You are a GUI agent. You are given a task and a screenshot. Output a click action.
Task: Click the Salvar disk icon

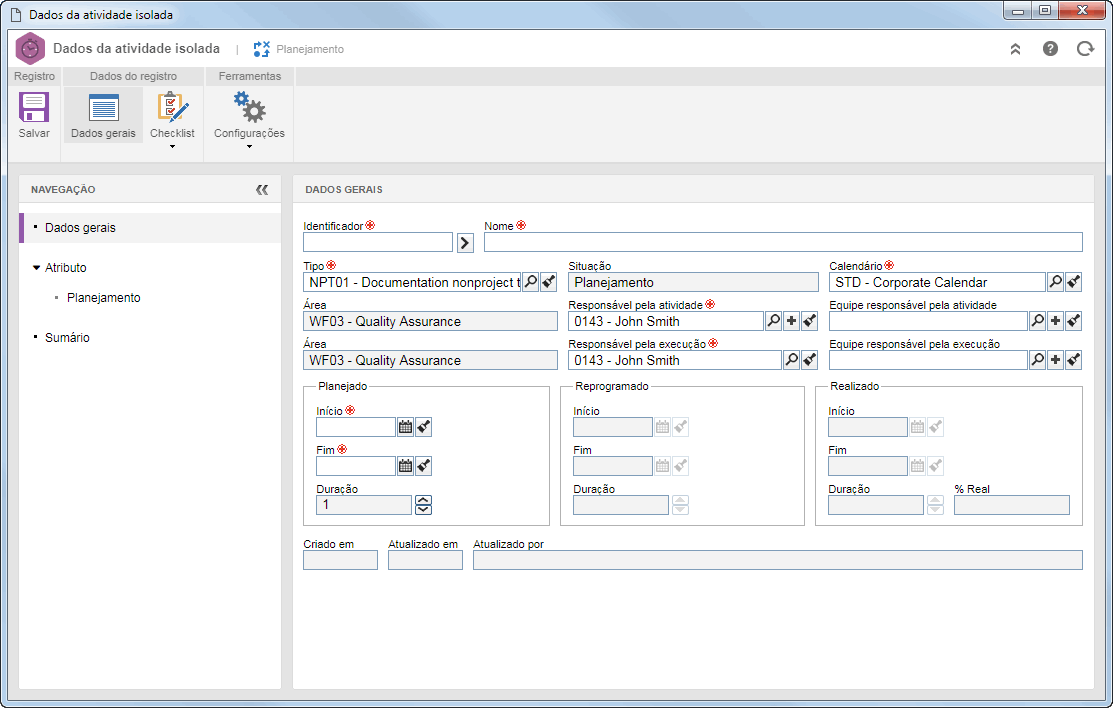[33, 108]
